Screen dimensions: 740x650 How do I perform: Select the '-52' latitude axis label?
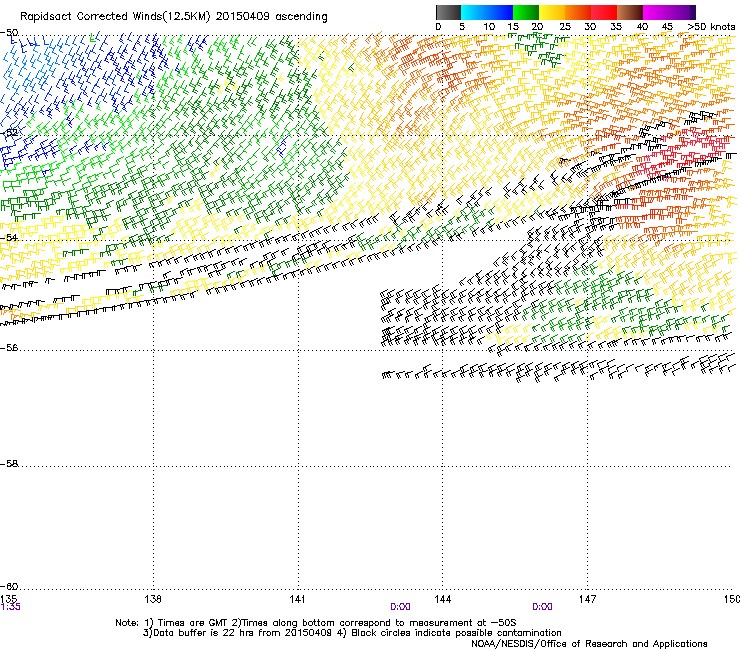click(9, 133)
